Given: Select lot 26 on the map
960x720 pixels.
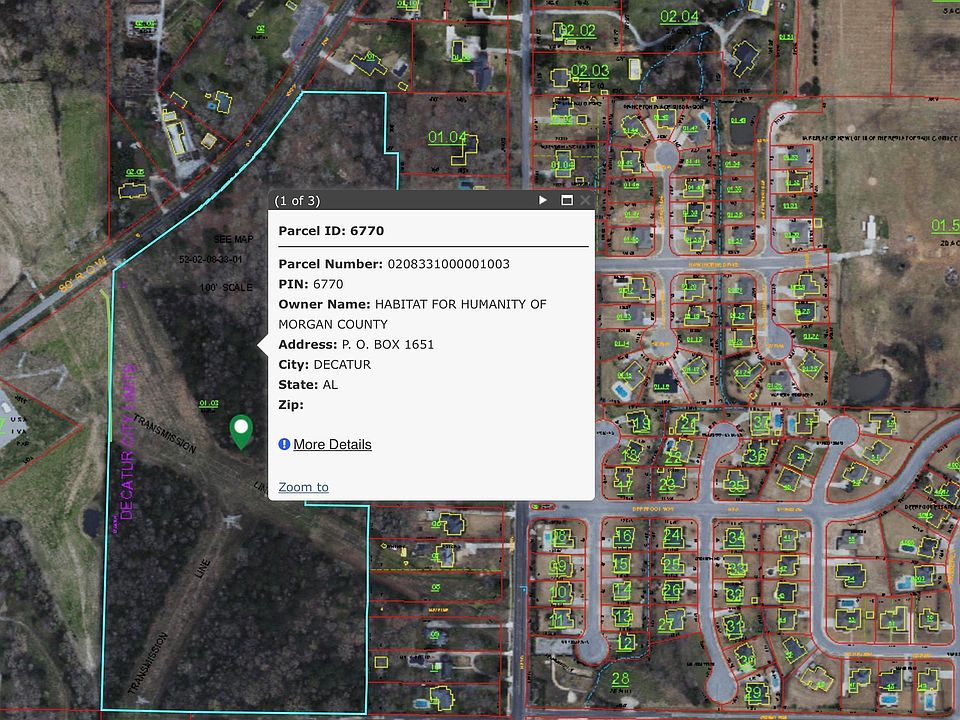Looking at the screenshot, I should (x=672, y=590).
